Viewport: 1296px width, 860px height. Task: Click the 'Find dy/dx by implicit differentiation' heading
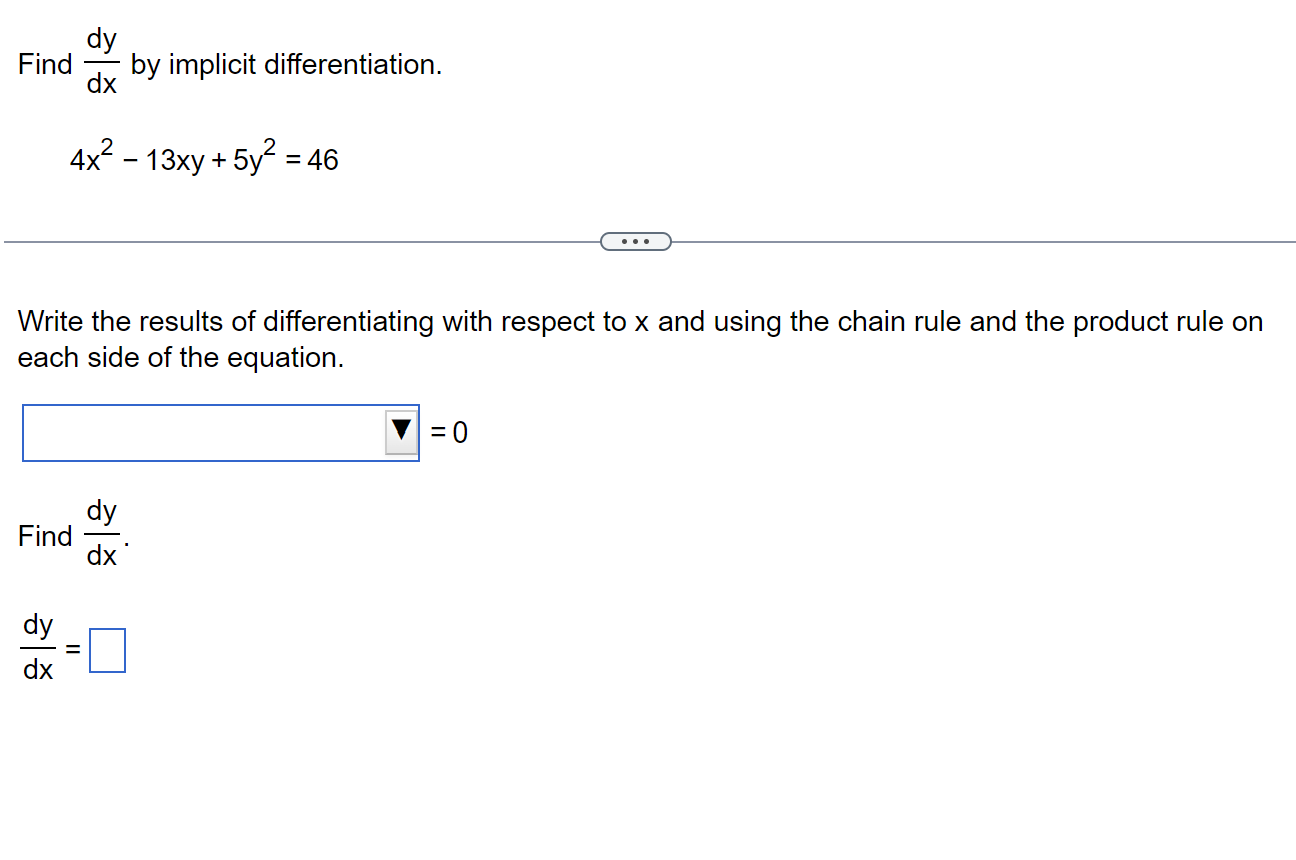[x=230, y=64]
